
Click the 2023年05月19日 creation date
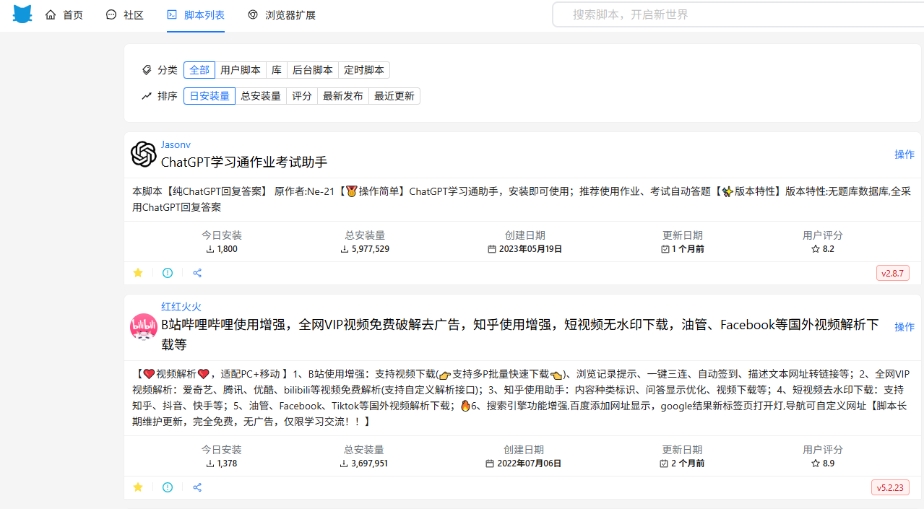click(x=530, y=249)
